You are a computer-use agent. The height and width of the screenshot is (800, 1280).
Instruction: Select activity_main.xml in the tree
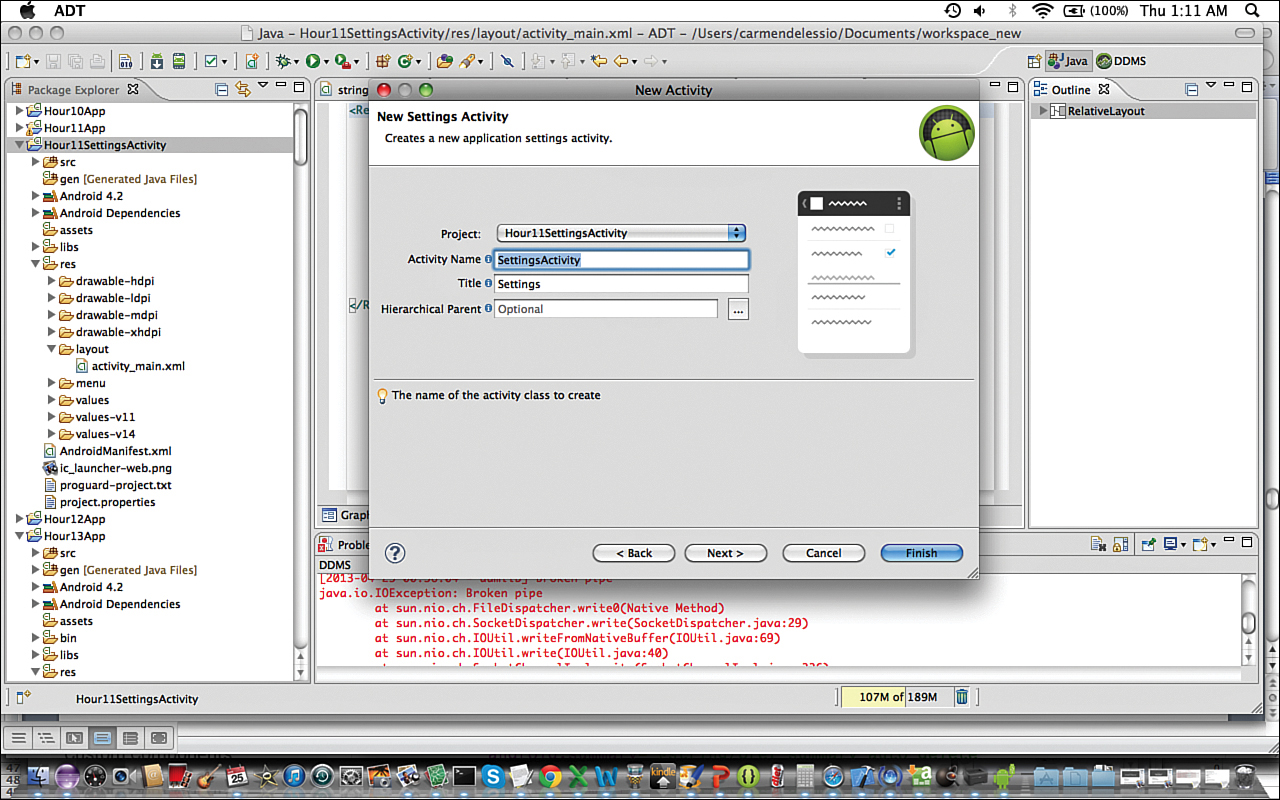(x=130, y=366)
